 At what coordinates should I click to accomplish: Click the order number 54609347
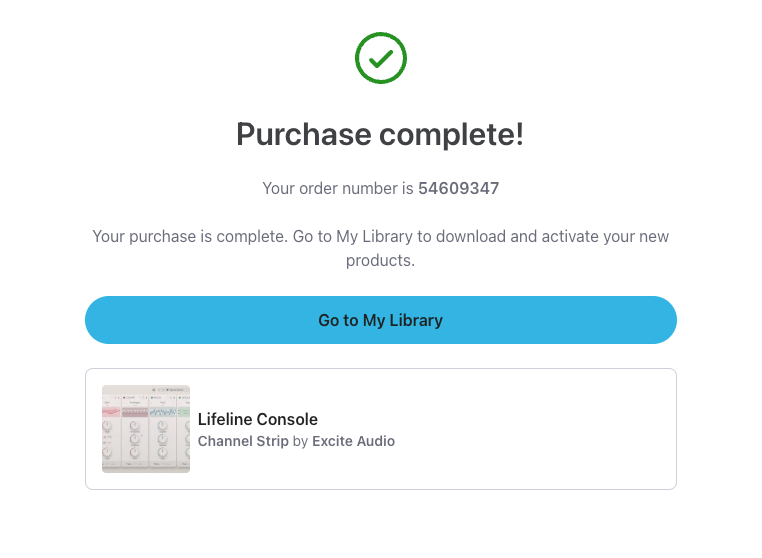(458, 188)
